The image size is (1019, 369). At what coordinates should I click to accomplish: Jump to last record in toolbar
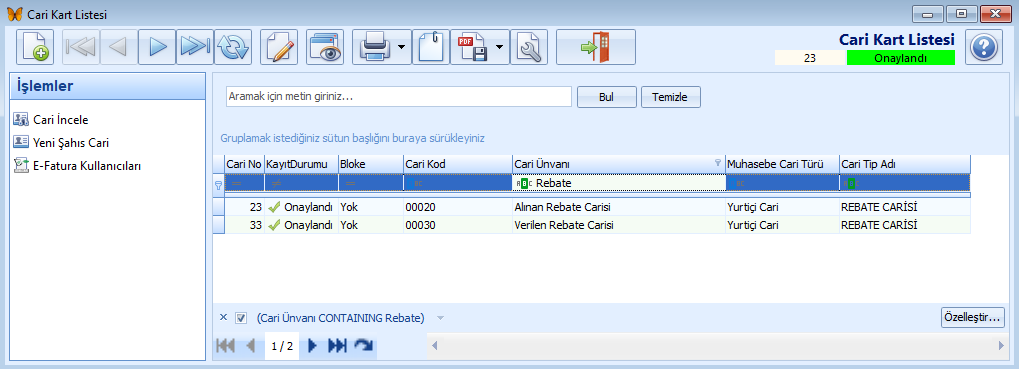[x=194, y=47]
